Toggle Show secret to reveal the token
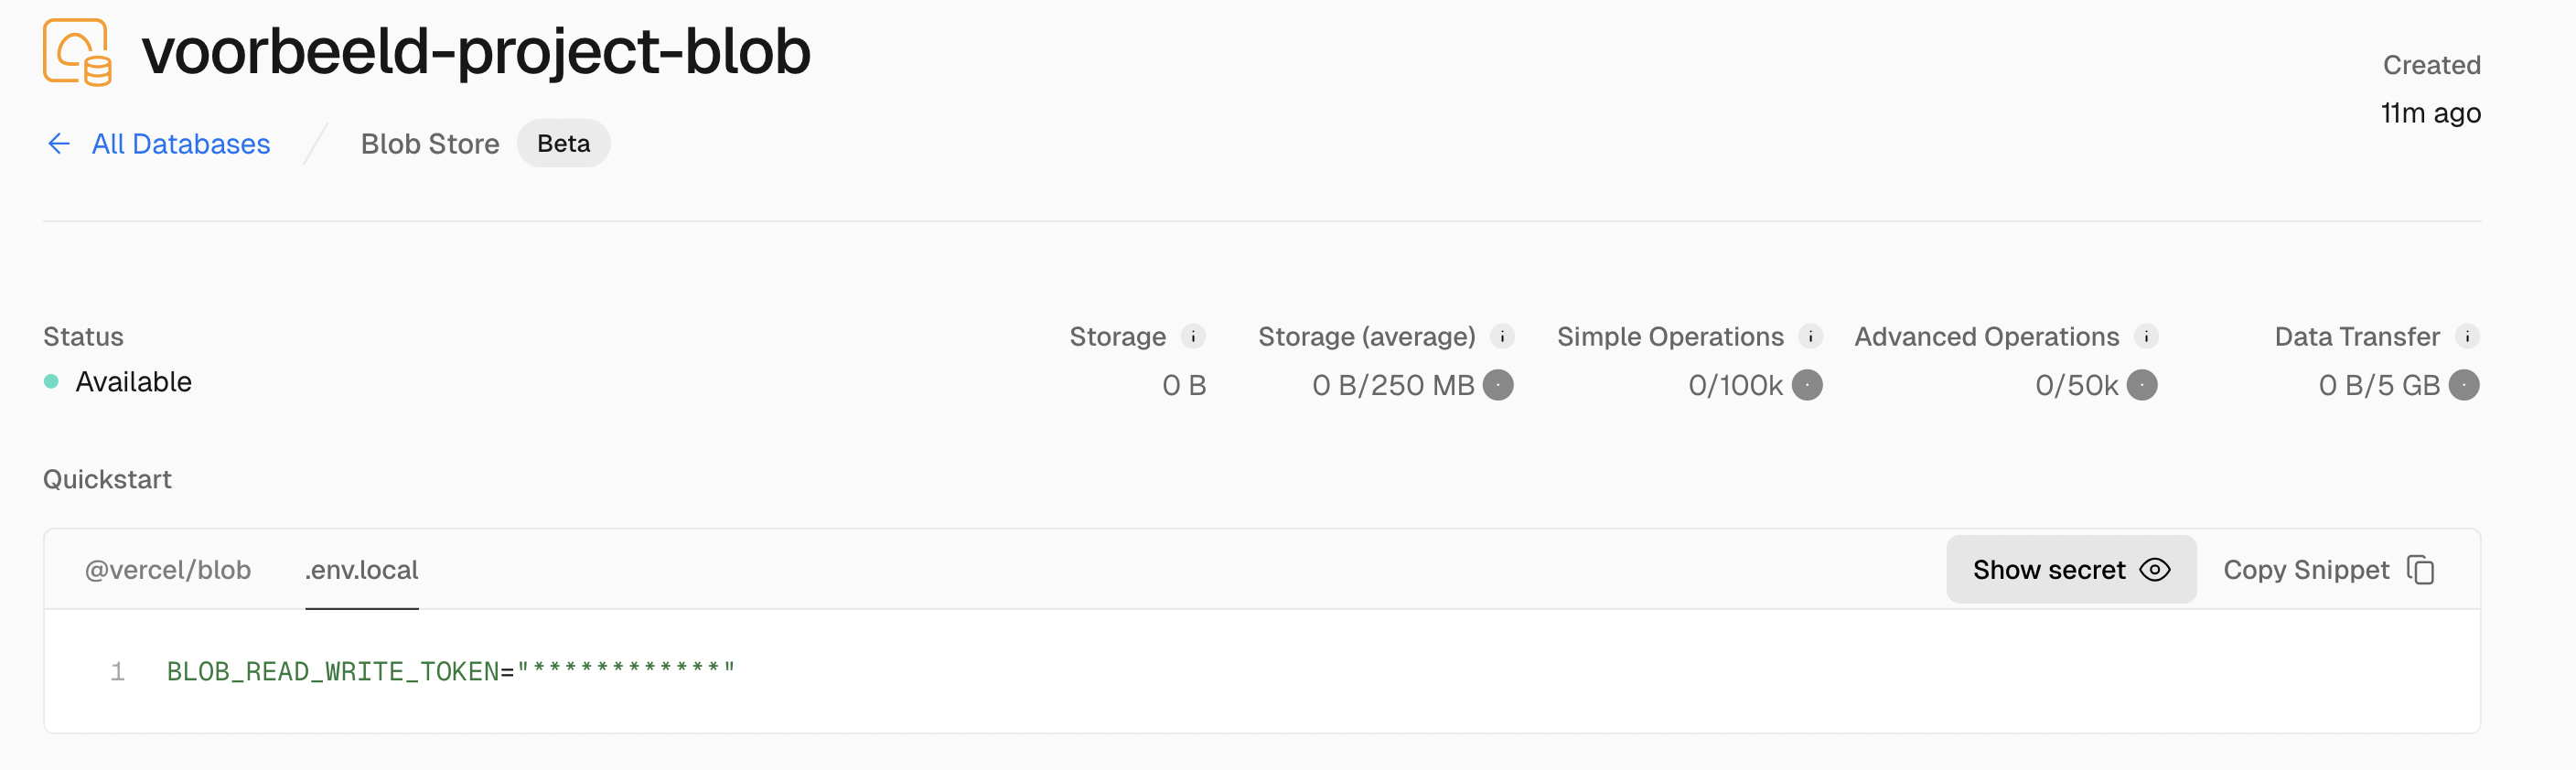The image size is (2576, 770). coord(2070,570)
